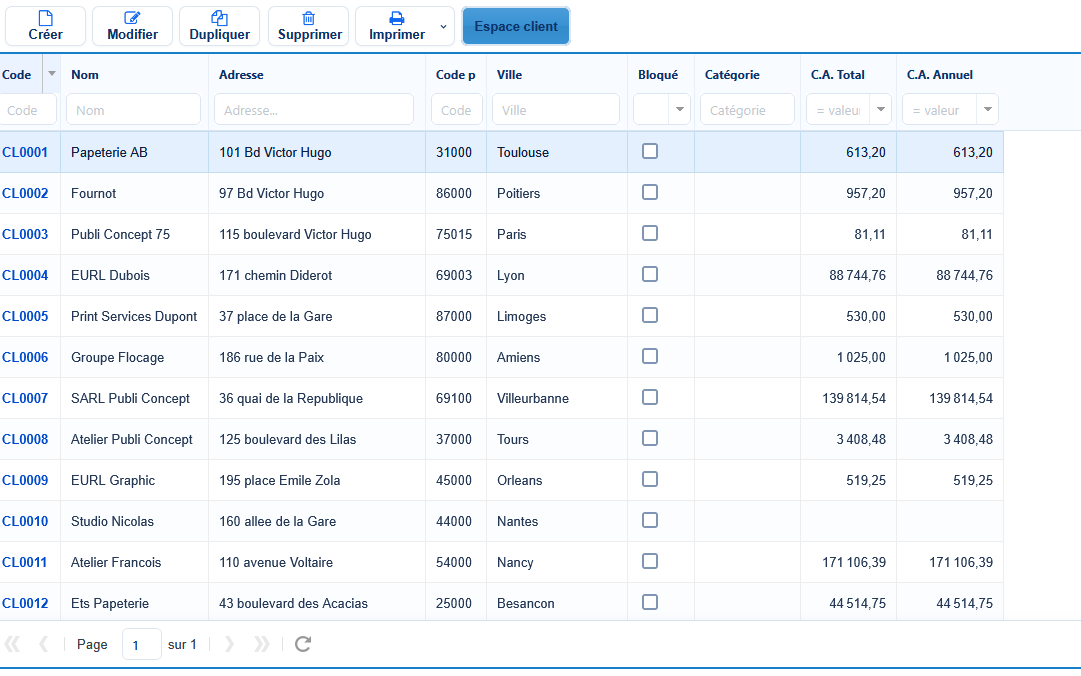1081x676 pixels.
Task: Open client link CL0001
Action: (x=25, y=152)
